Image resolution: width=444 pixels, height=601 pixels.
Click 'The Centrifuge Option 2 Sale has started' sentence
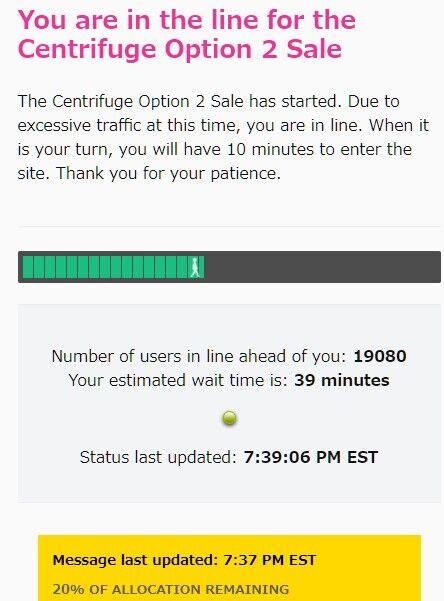pos(179,101)
